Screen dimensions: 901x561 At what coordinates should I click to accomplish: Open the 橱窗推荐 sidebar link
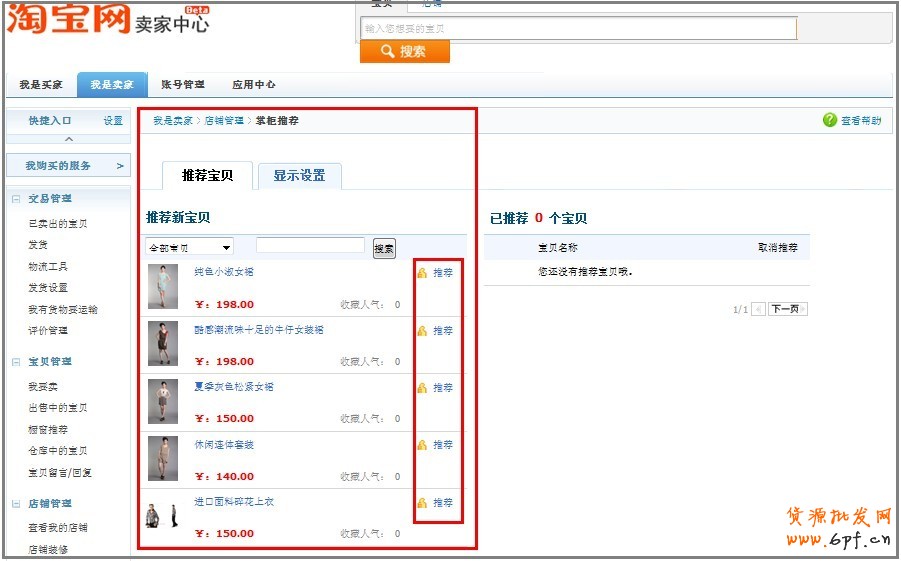48,429
